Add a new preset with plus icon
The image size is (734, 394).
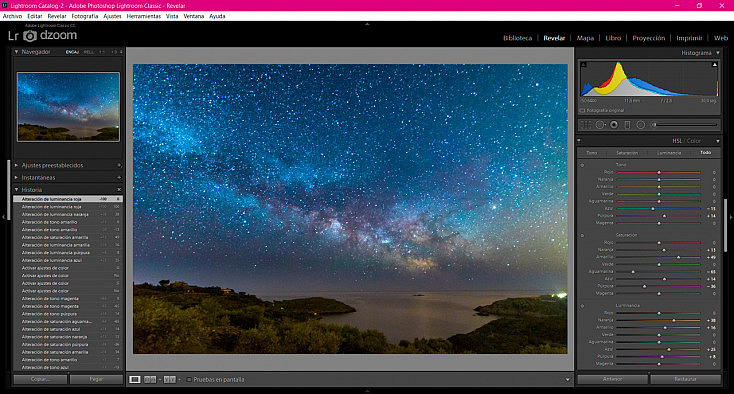[x=119, y=165]
